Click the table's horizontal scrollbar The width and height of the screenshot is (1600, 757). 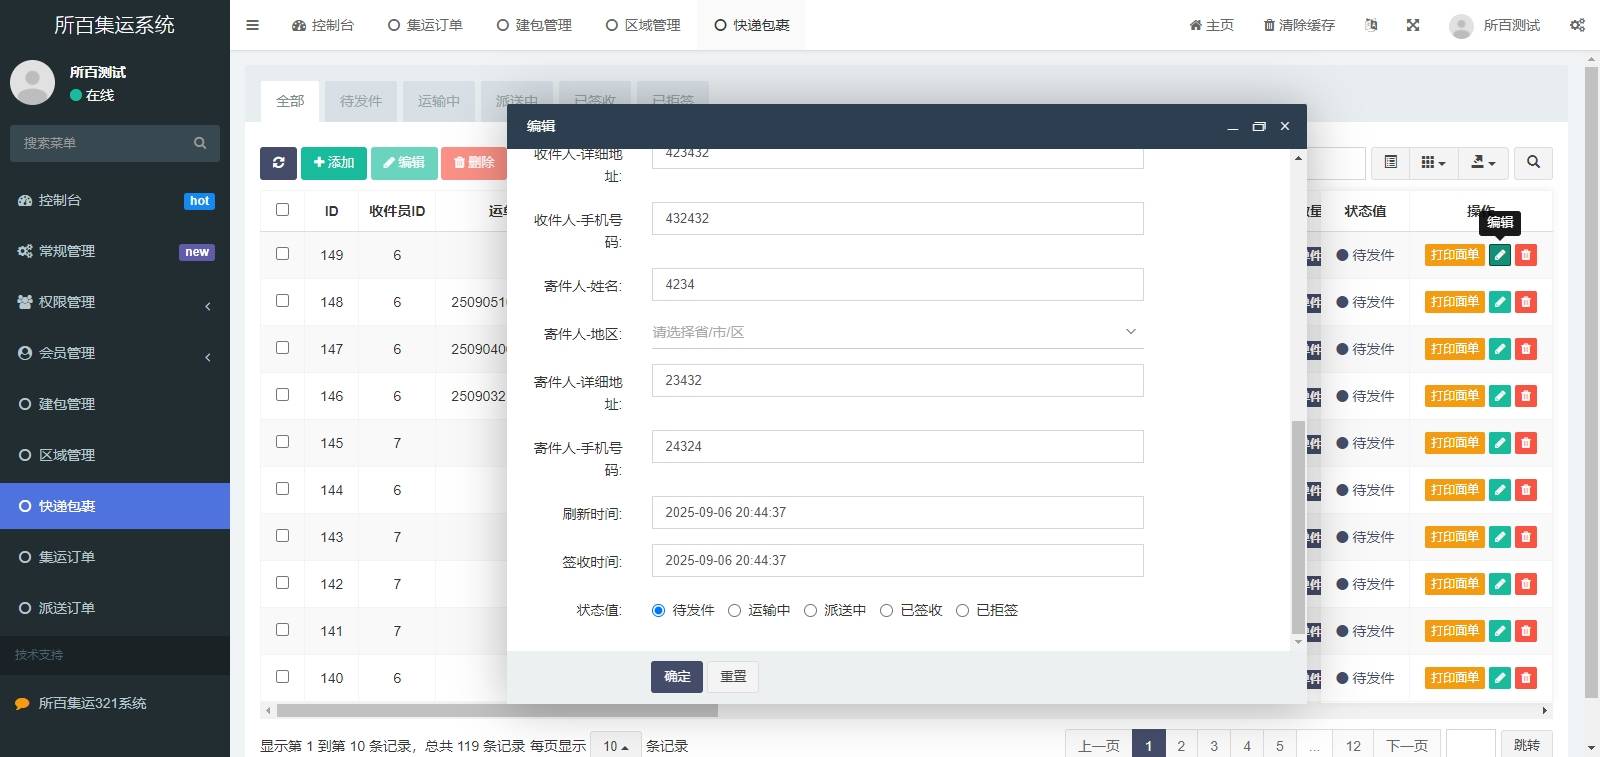497,711
